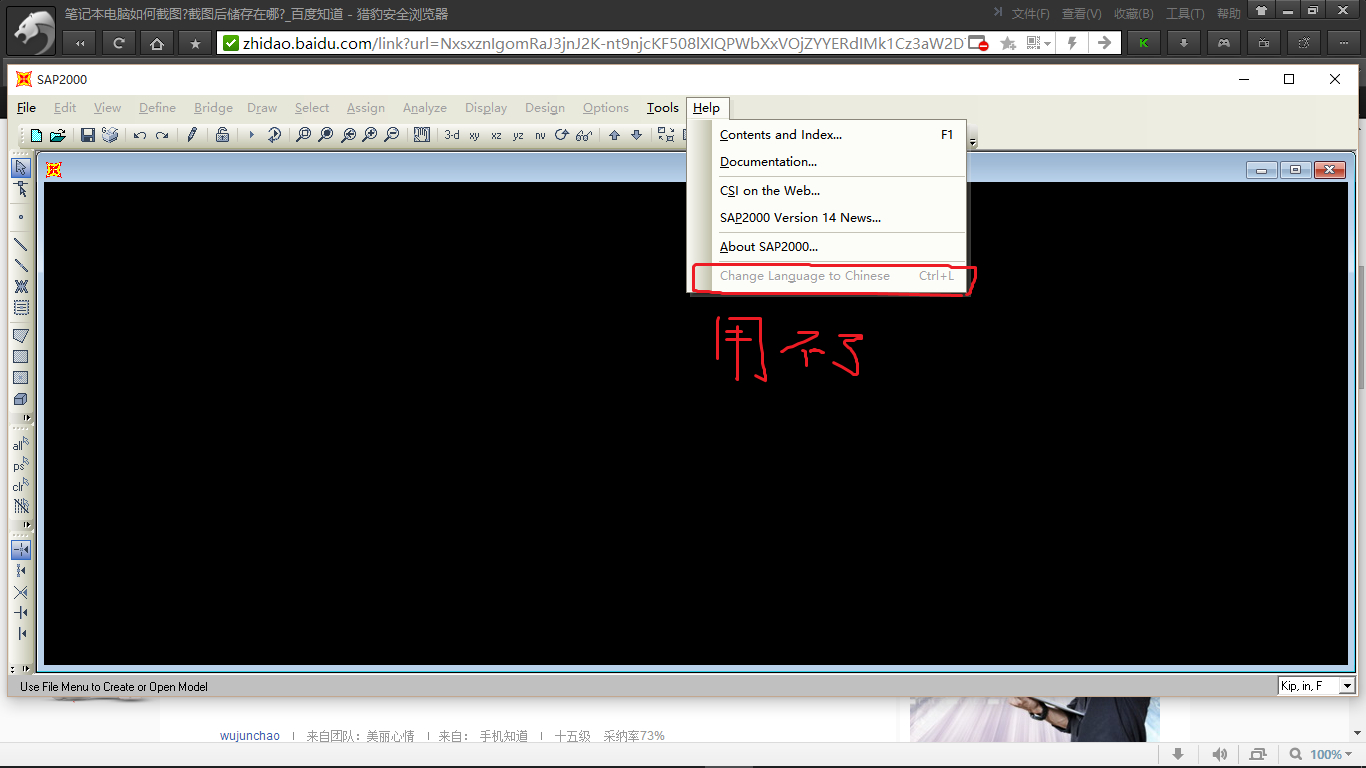The height and width of the screenshot is (768, 1366).
Task: Click the move up in list arrow
Action: click(614, 135)
